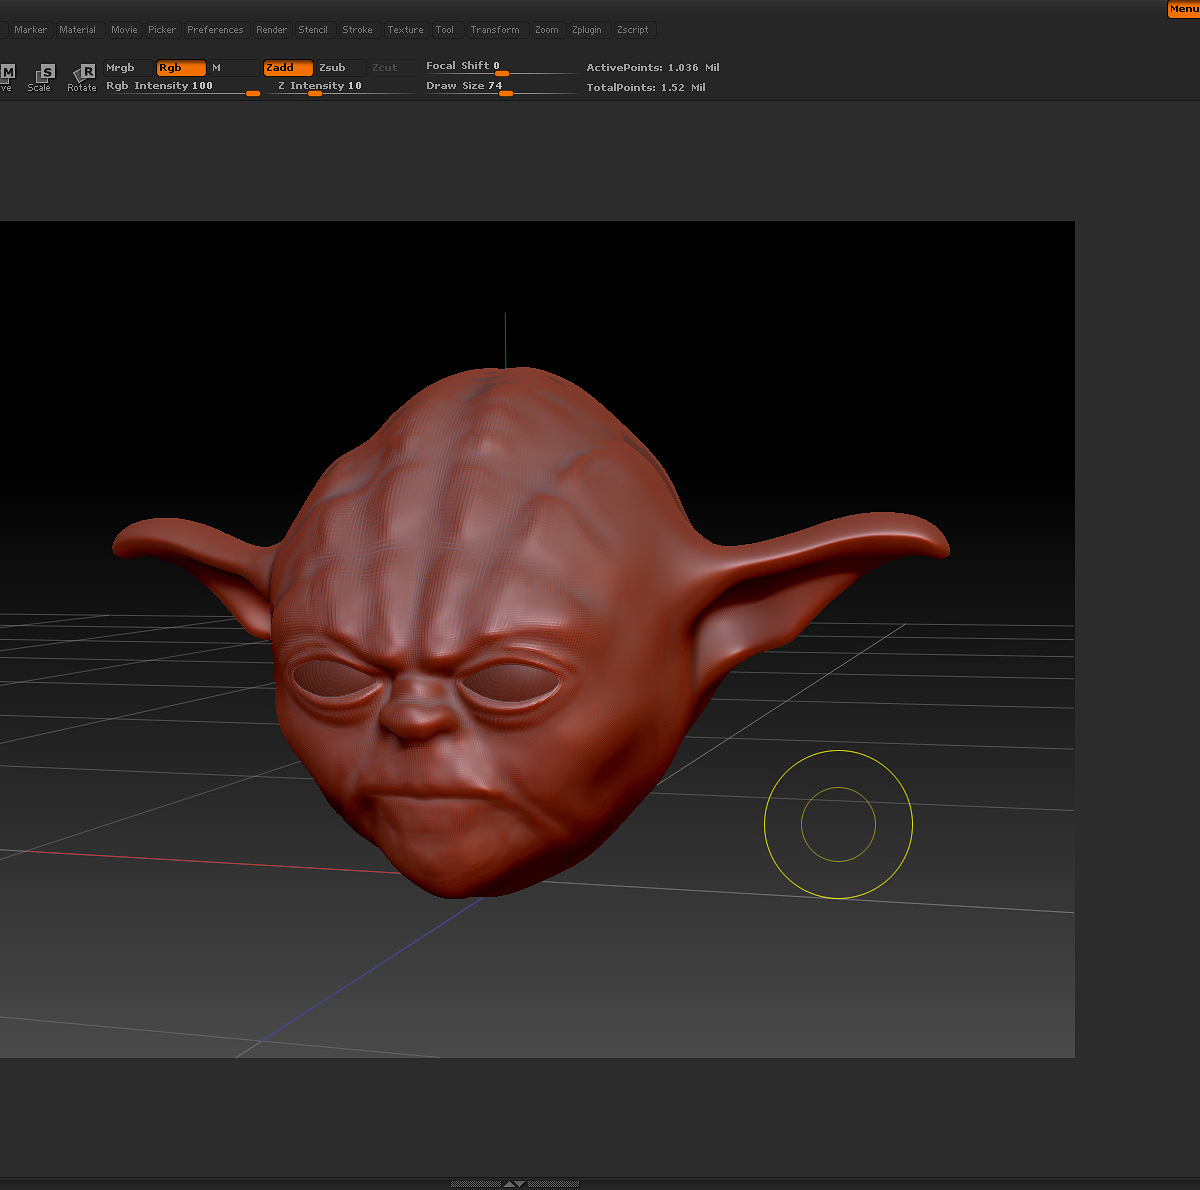The height and width of the screenshot is (1190, 1200).
Task: Open the Movie menu
Action: point(125,30)
